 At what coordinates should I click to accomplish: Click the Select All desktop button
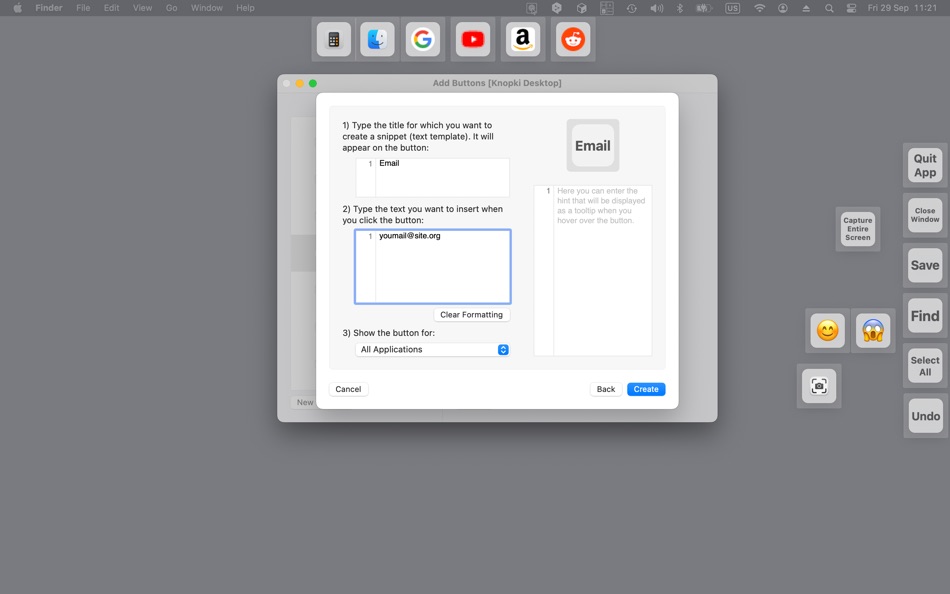(x=925, y=366)
